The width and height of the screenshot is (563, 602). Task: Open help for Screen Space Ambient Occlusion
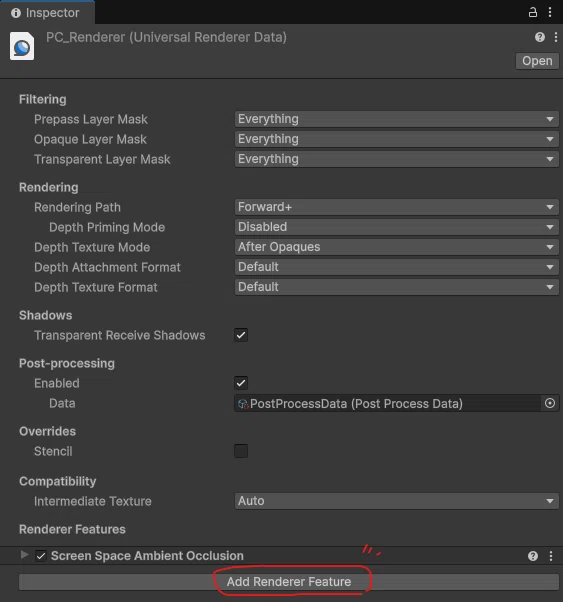coord(533,556)
